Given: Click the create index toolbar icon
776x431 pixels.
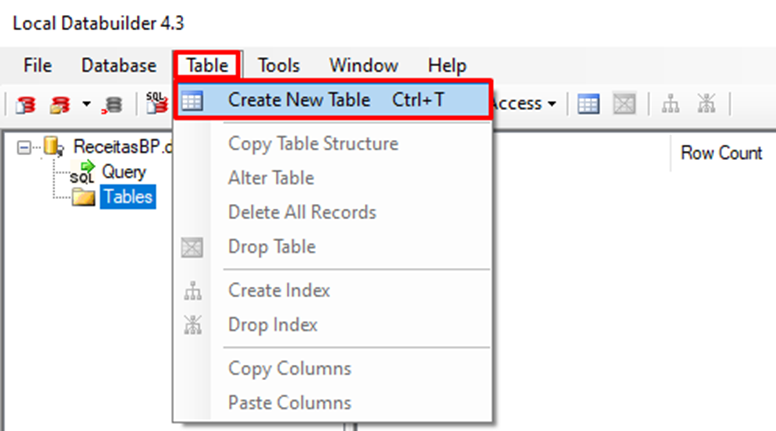Looking at the screenshot, I should pos(670,103).
